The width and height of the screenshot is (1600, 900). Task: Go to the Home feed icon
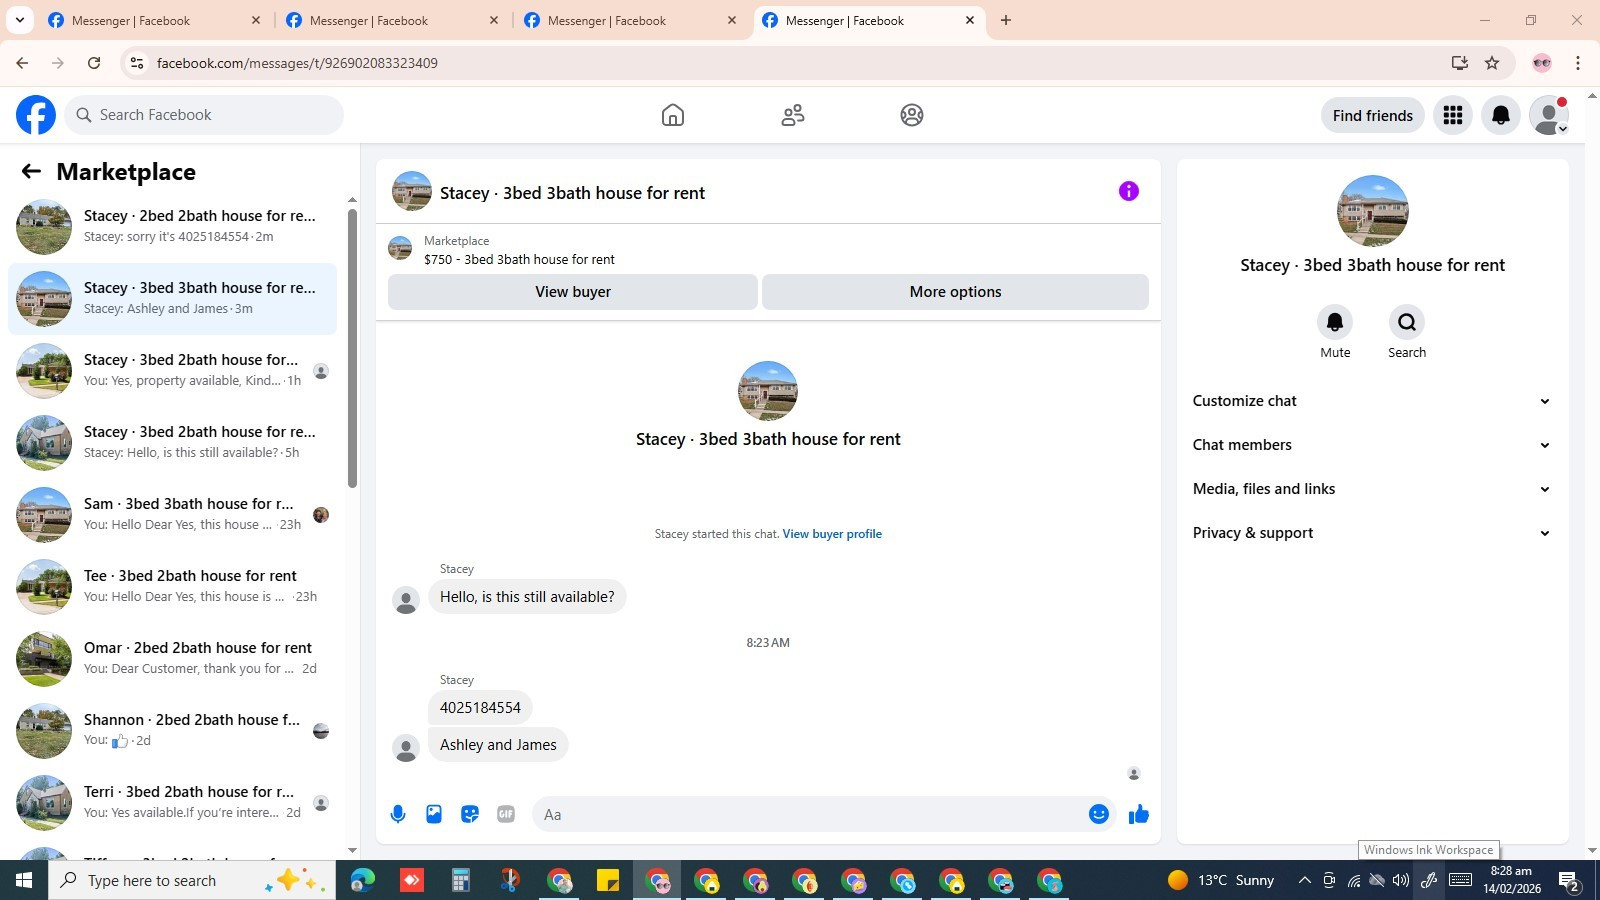(x=673, y=115)
